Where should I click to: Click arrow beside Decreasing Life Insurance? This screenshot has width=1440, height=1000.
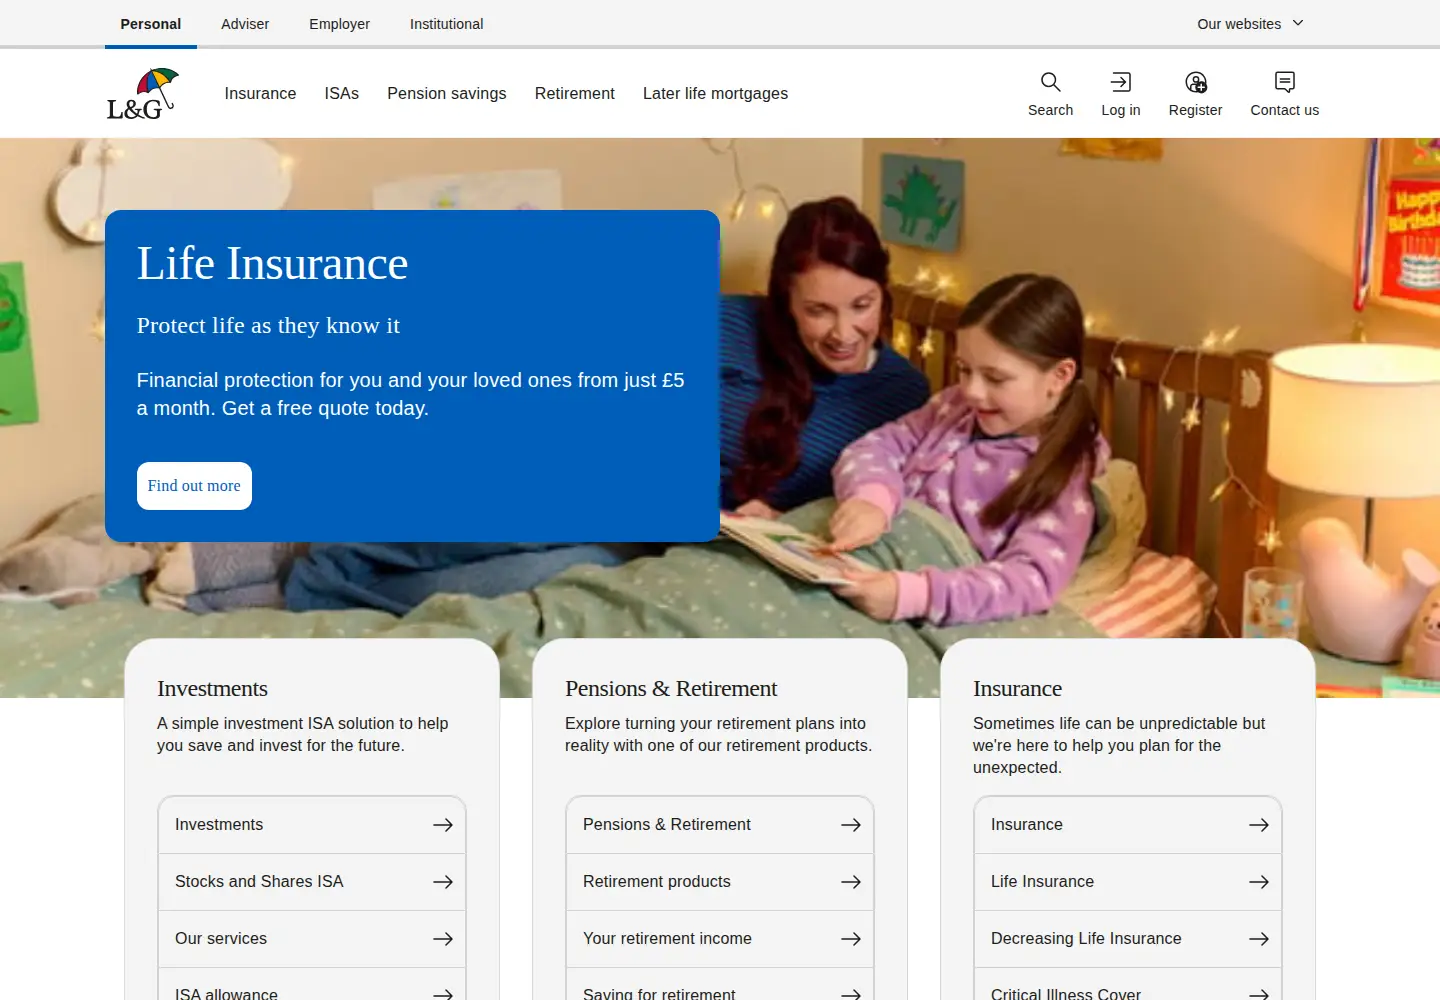coord(1259,939)
